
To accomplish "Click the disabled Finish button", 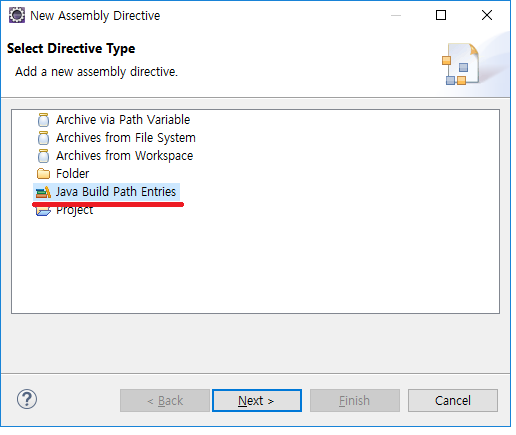I will coord(355,400).
